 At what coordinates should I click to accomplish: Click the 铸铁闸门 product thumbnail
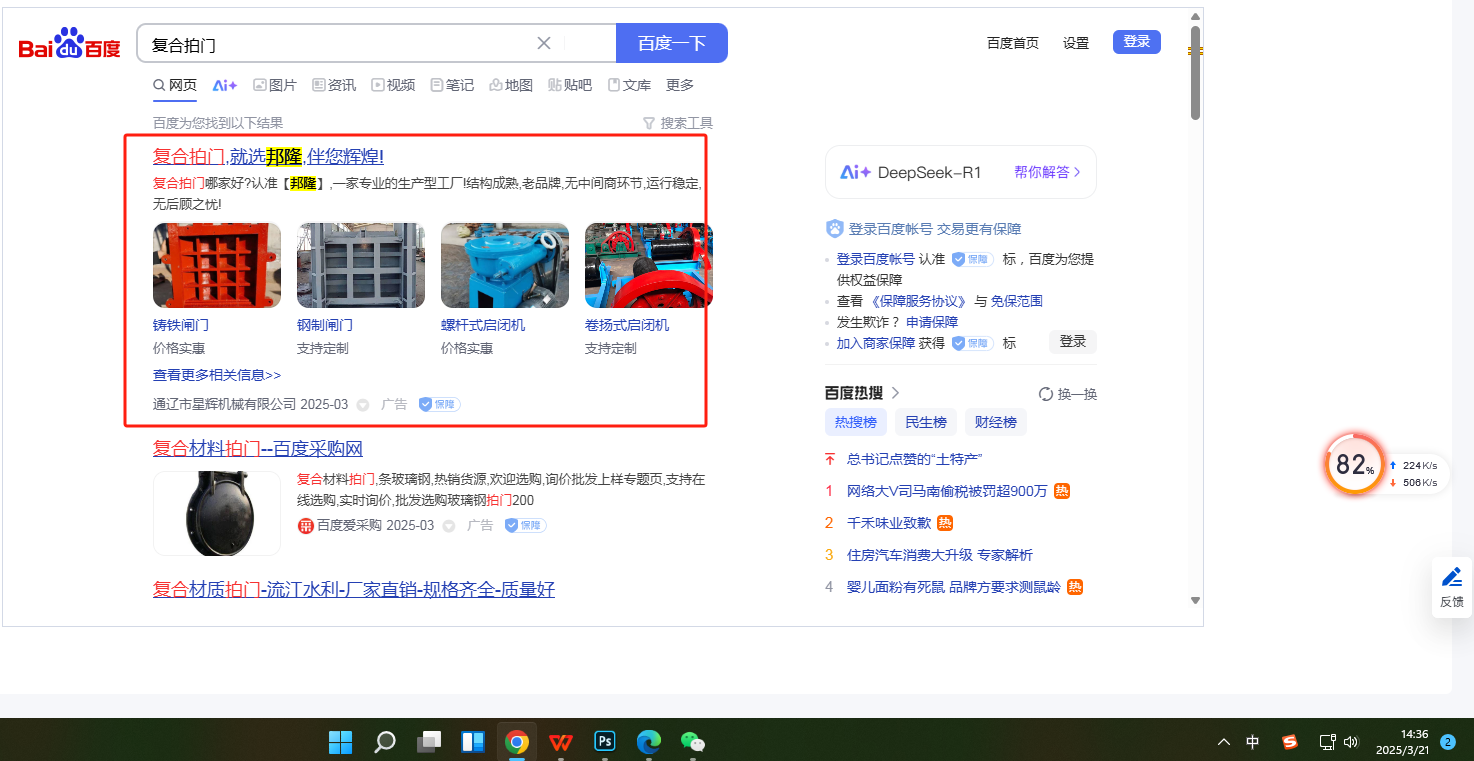point(217,265)
